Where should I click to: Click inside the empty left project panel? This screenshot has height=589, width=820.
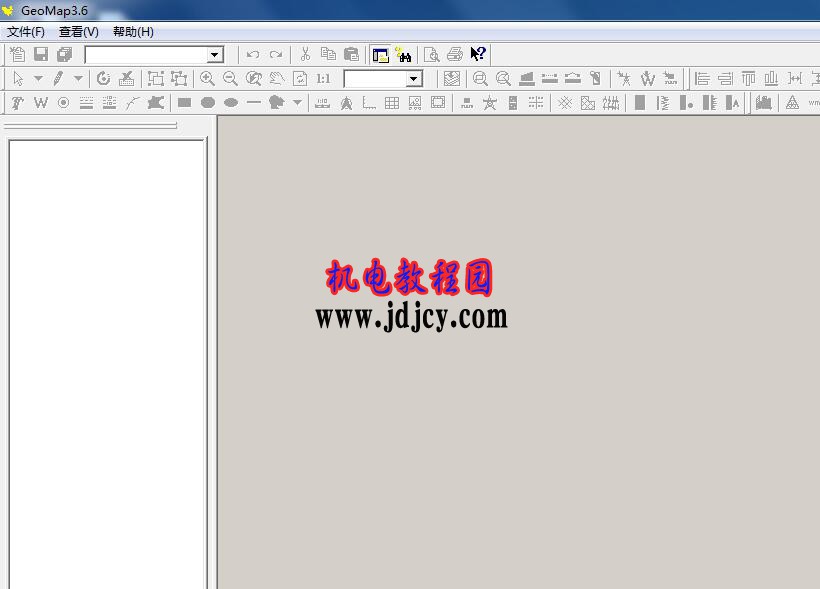107,364
